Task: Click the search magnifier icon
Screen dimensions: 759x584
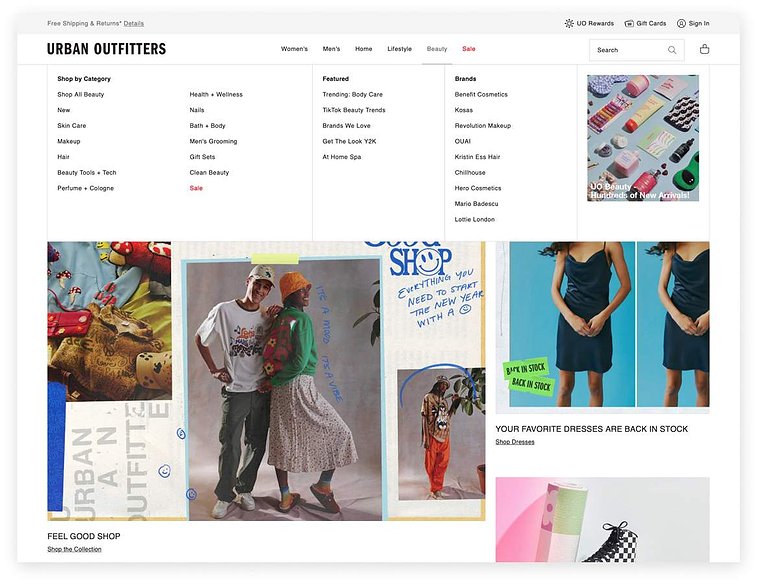Action: 672,50
